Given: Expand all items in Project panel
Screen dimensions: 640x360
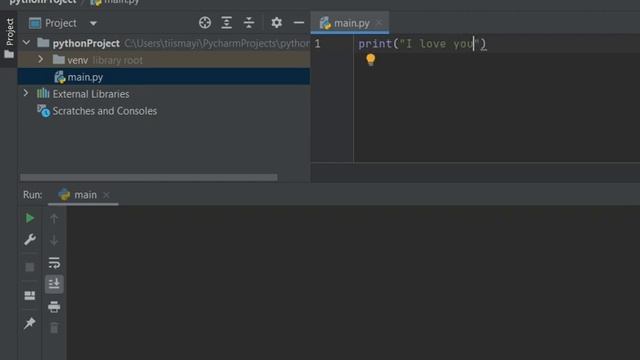Looking at the screenshot, I should pyautogui.click(x=227, y=23).
